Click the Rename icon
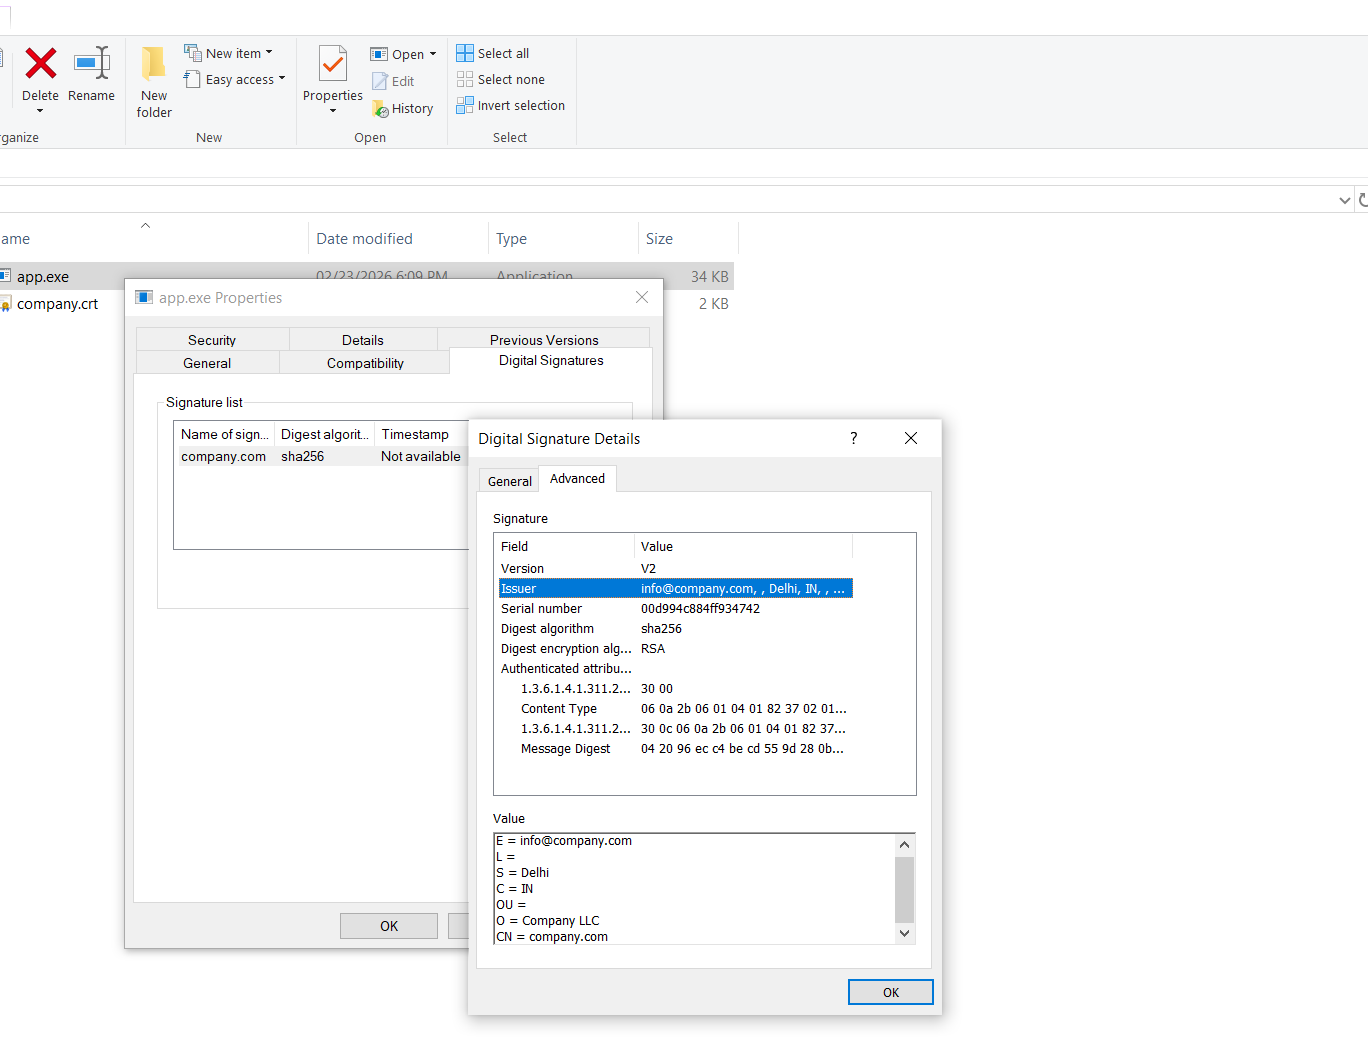 coord(92,64)
